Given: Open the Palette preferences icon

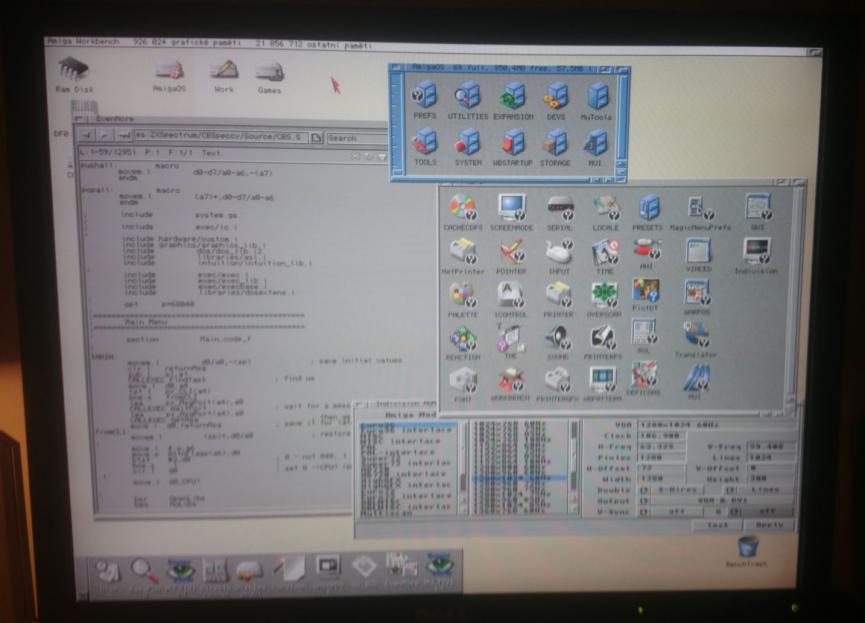Looking at the screenshot, I should [x=461, y=296].
